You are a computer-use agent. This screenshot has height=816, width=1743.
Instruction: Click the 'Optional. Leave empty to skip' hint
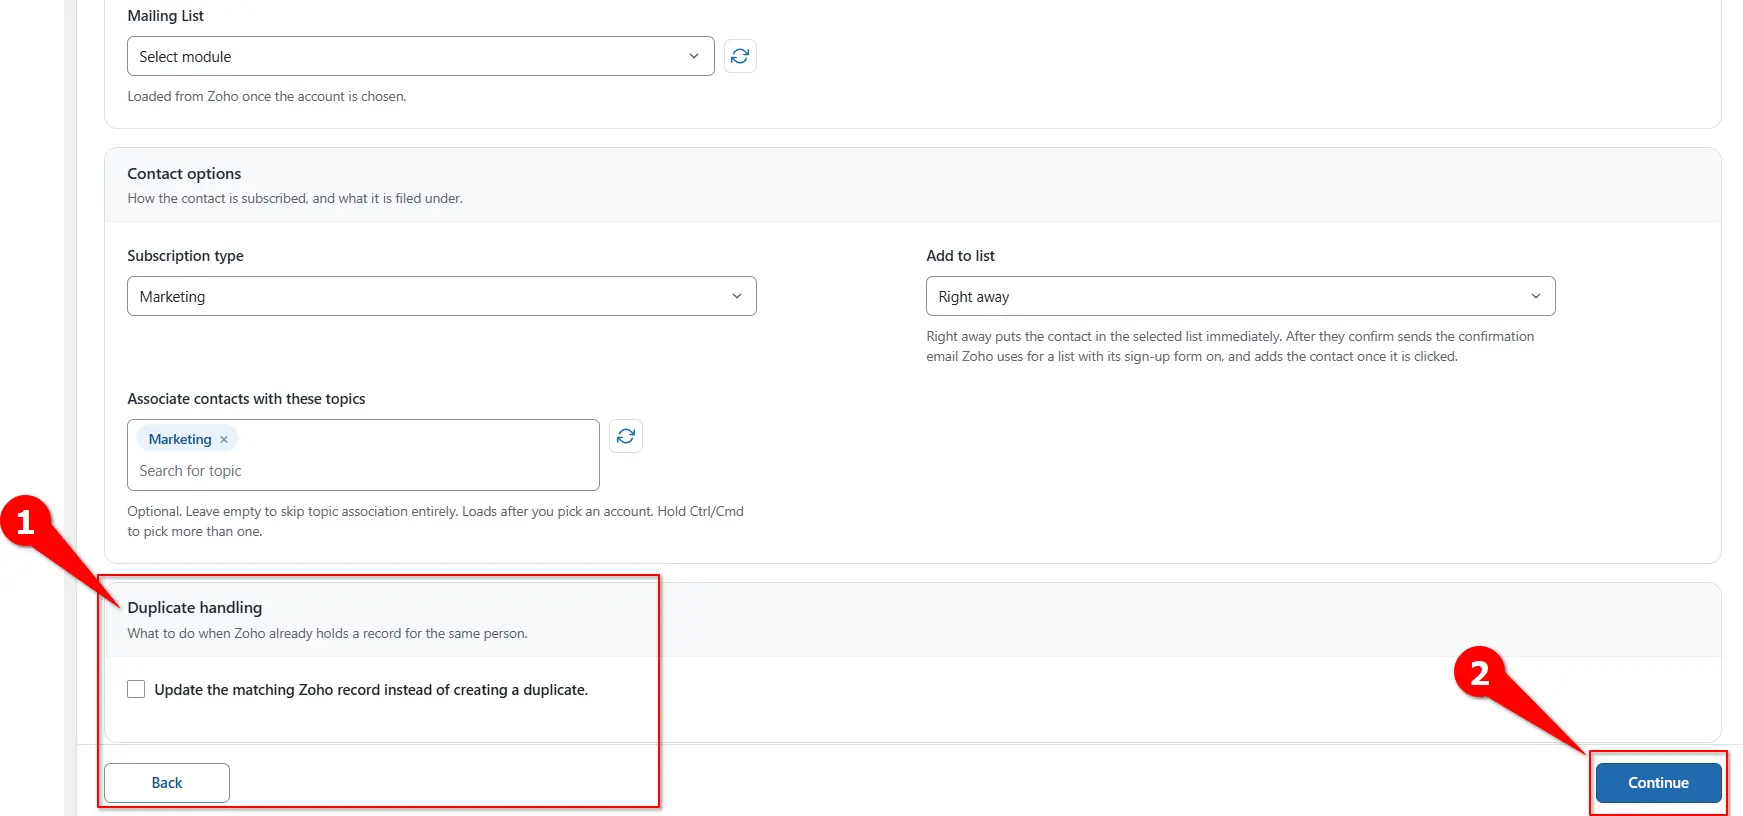[x=435, y=521]
